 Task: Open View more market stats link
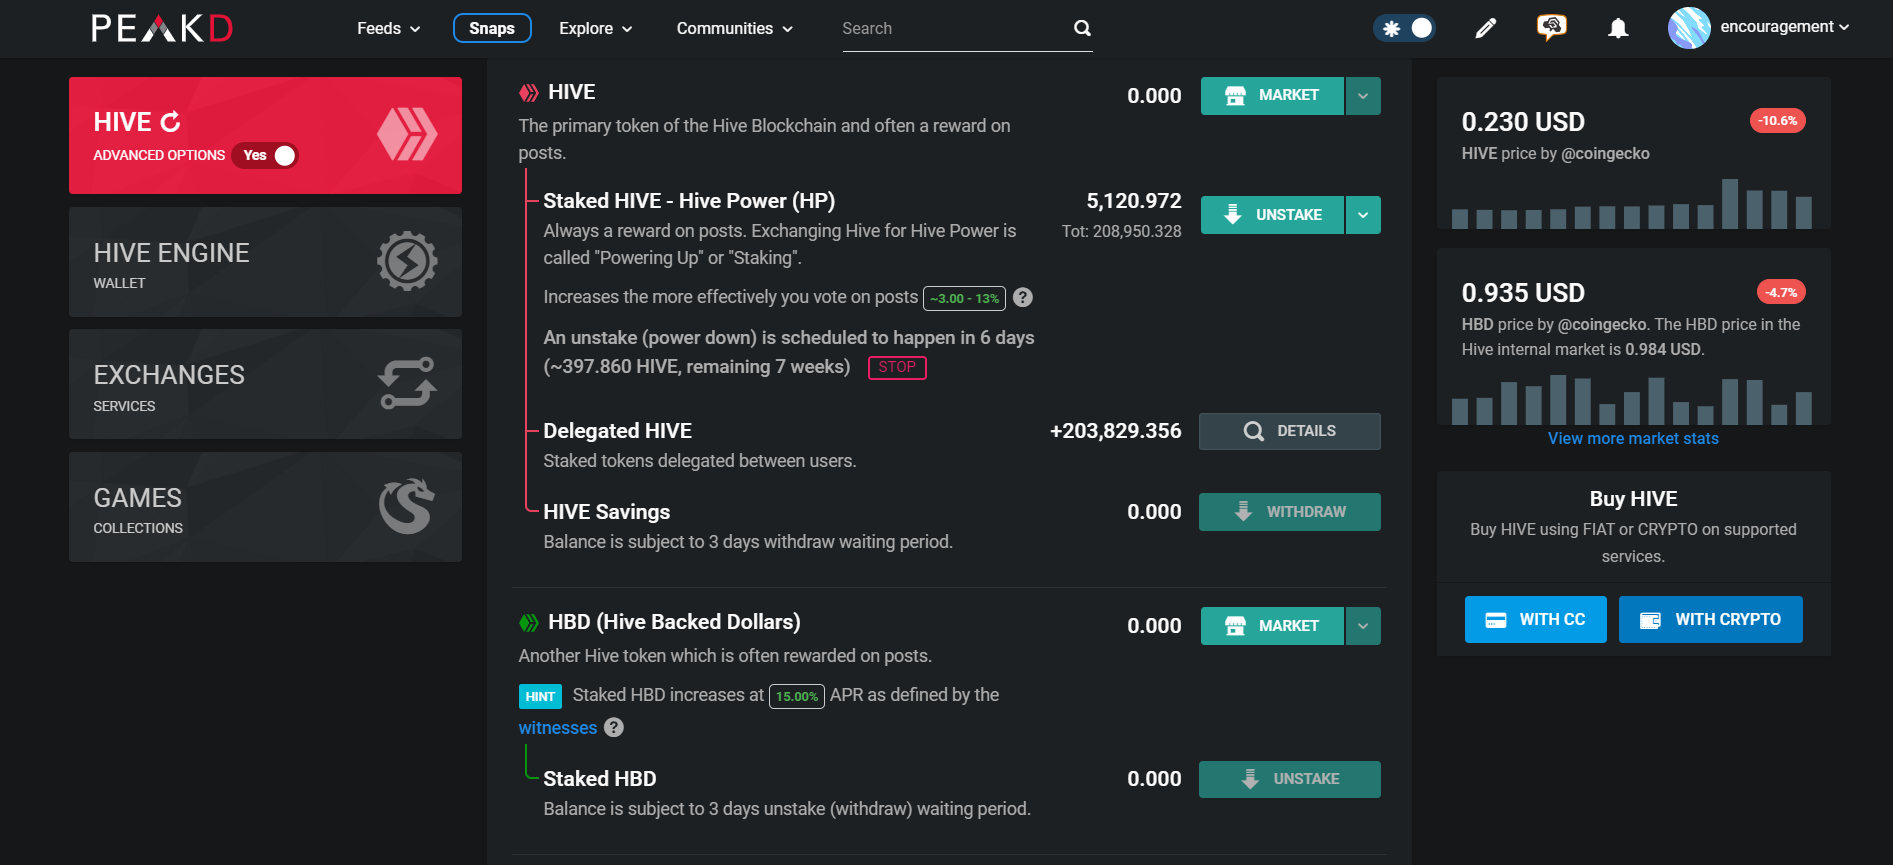click(x=1633, y=438)
